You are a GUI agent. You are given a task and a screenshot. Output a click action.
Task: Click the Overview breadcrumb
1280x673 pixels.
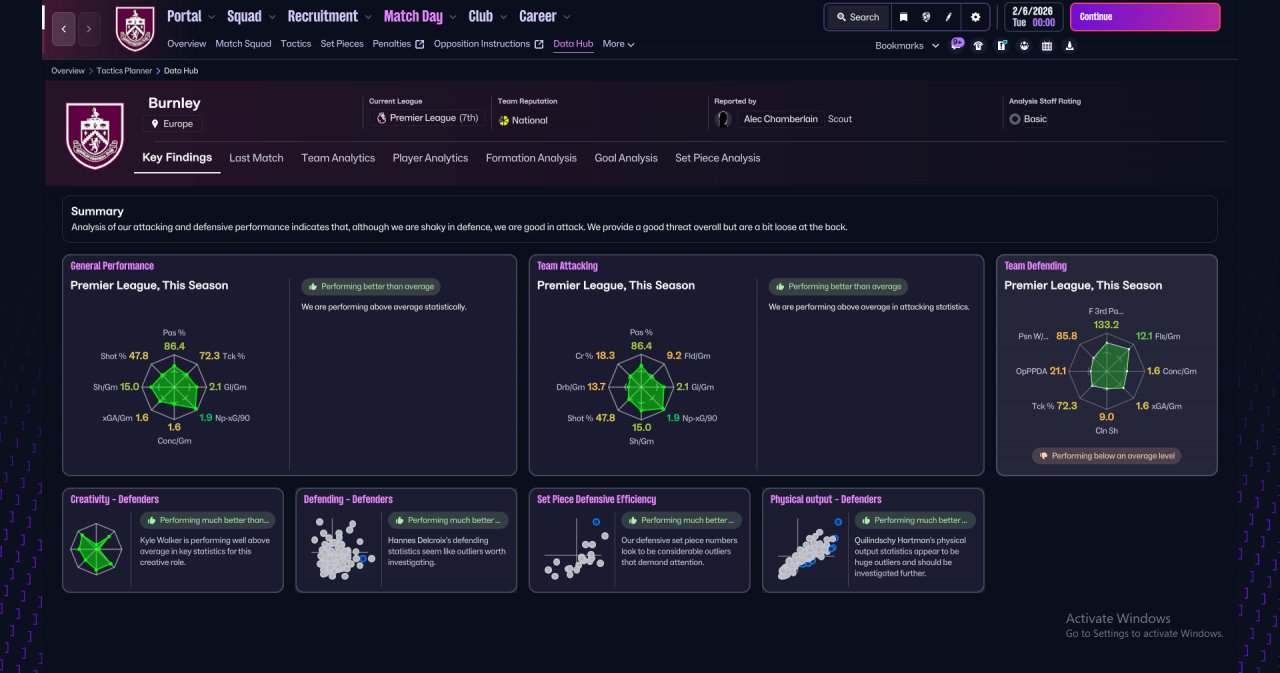[x=68, y=71]
